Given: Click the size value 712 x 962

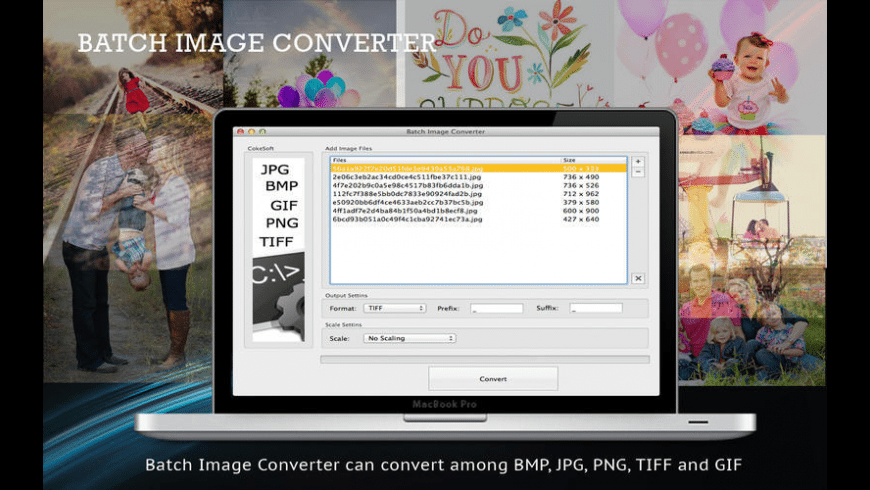Looking at the screenshot, I should (x=581, y=194).
